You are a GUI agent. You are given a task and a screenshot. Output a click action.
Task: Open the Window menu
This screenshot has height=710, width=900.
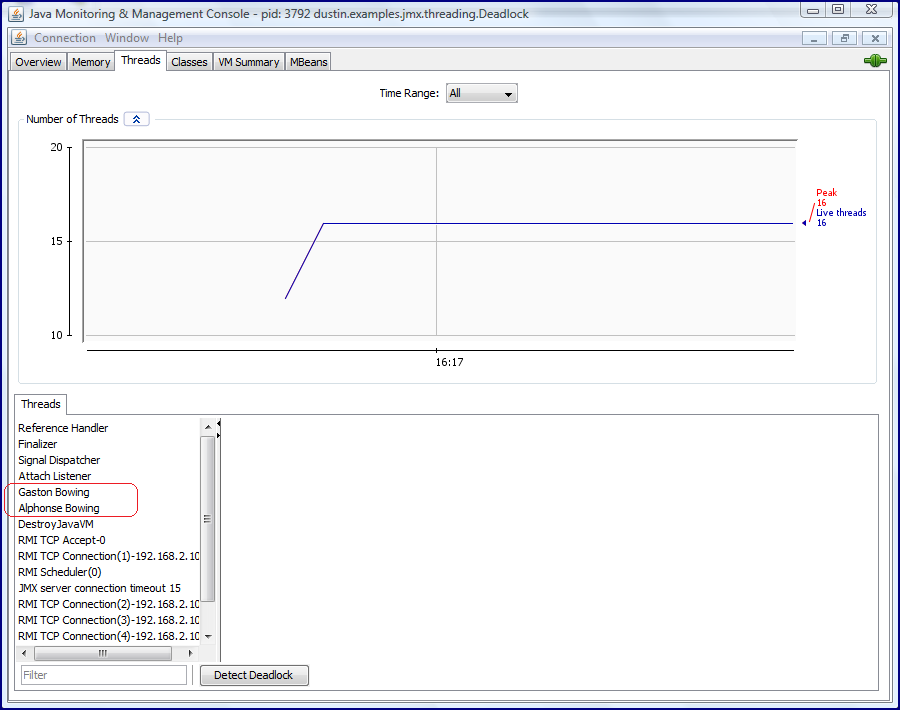[126, 37]
